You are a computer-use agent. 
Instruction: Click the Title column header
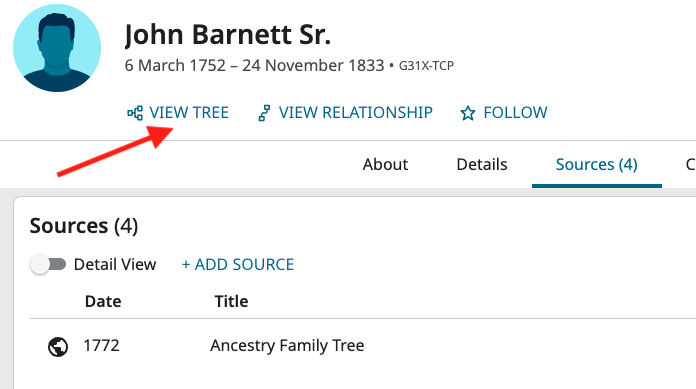231,302
